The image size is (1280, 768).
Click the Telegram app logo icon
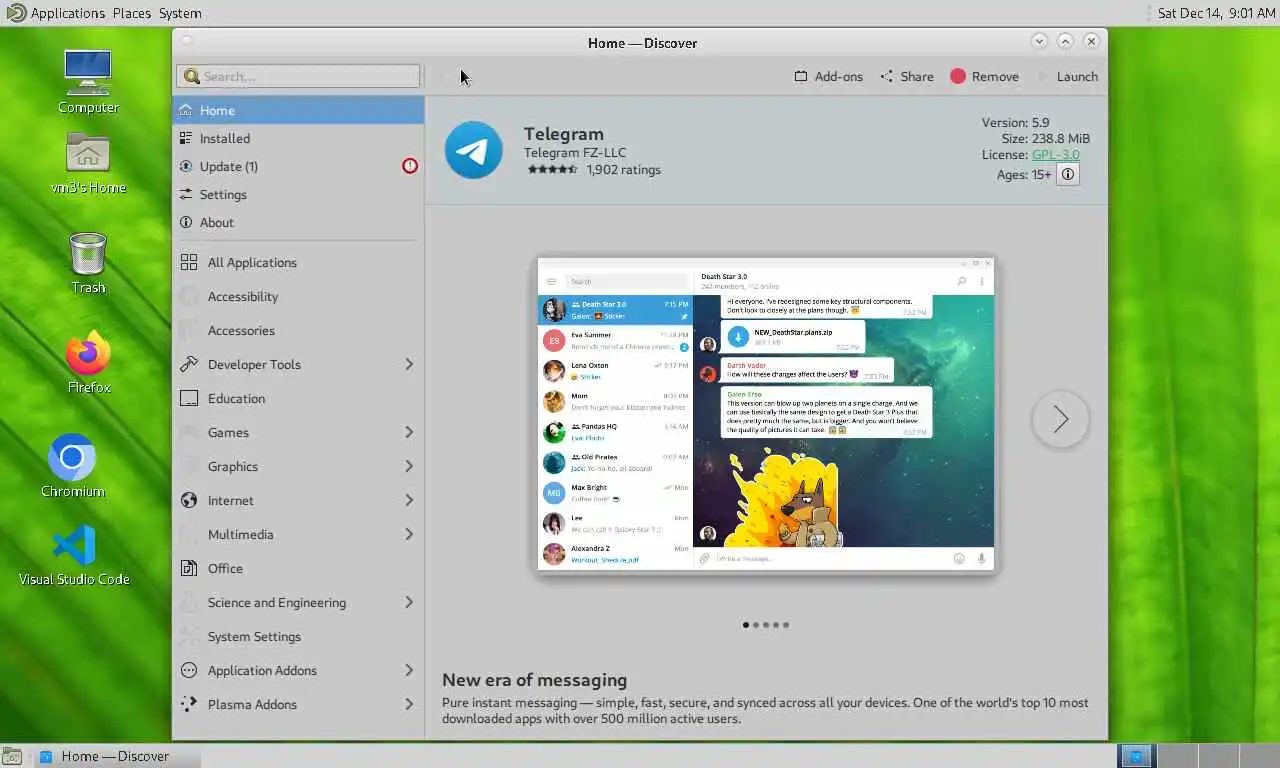coord(473,150)
